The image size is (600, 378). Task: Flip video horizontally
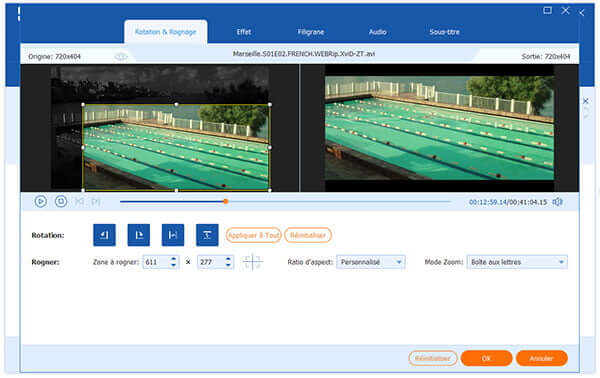click(x=173, y=235)
